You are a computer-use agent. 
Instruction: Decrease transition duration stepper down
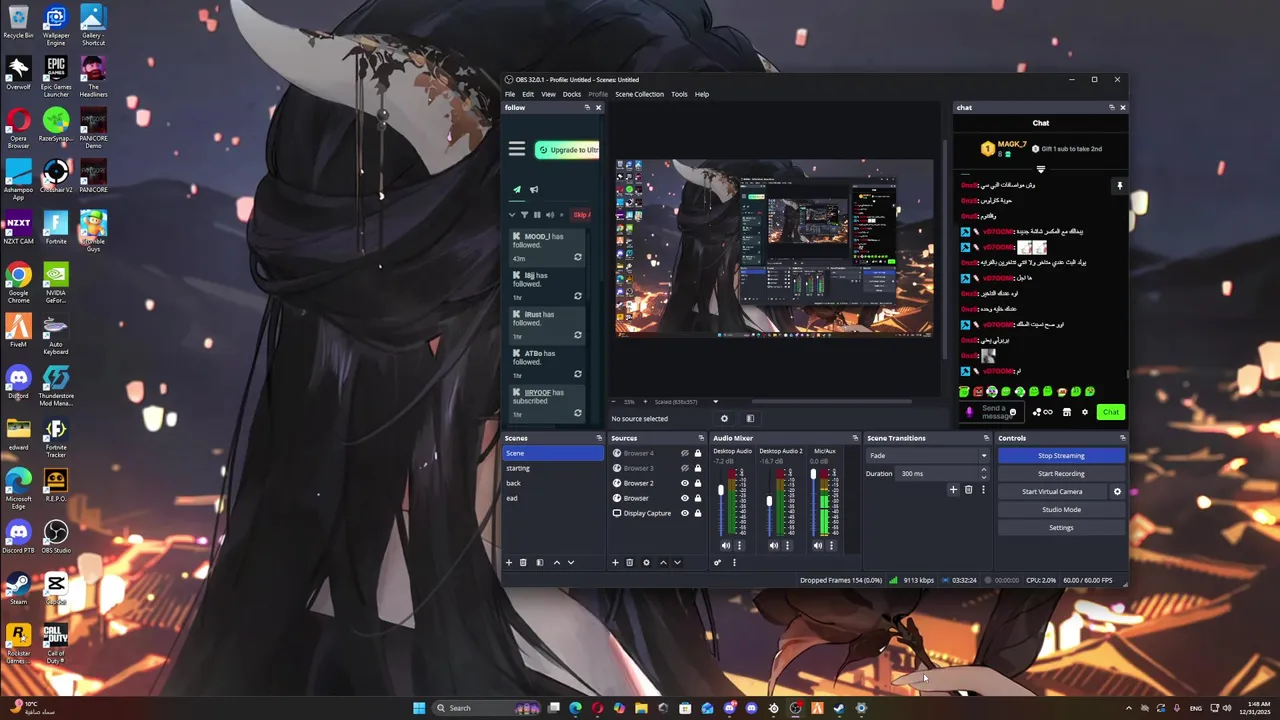[x=983, y=477]
